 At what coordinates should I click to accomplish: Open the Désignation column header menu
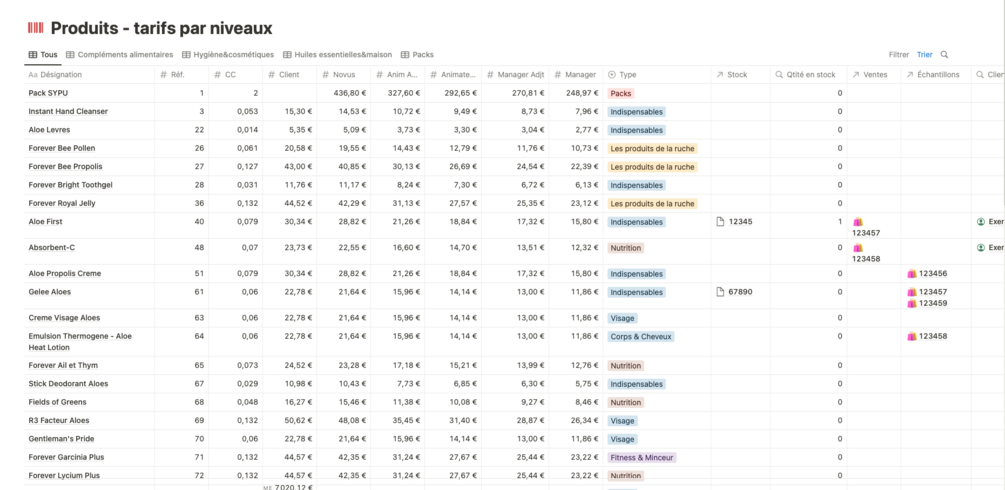coord(60,75)
